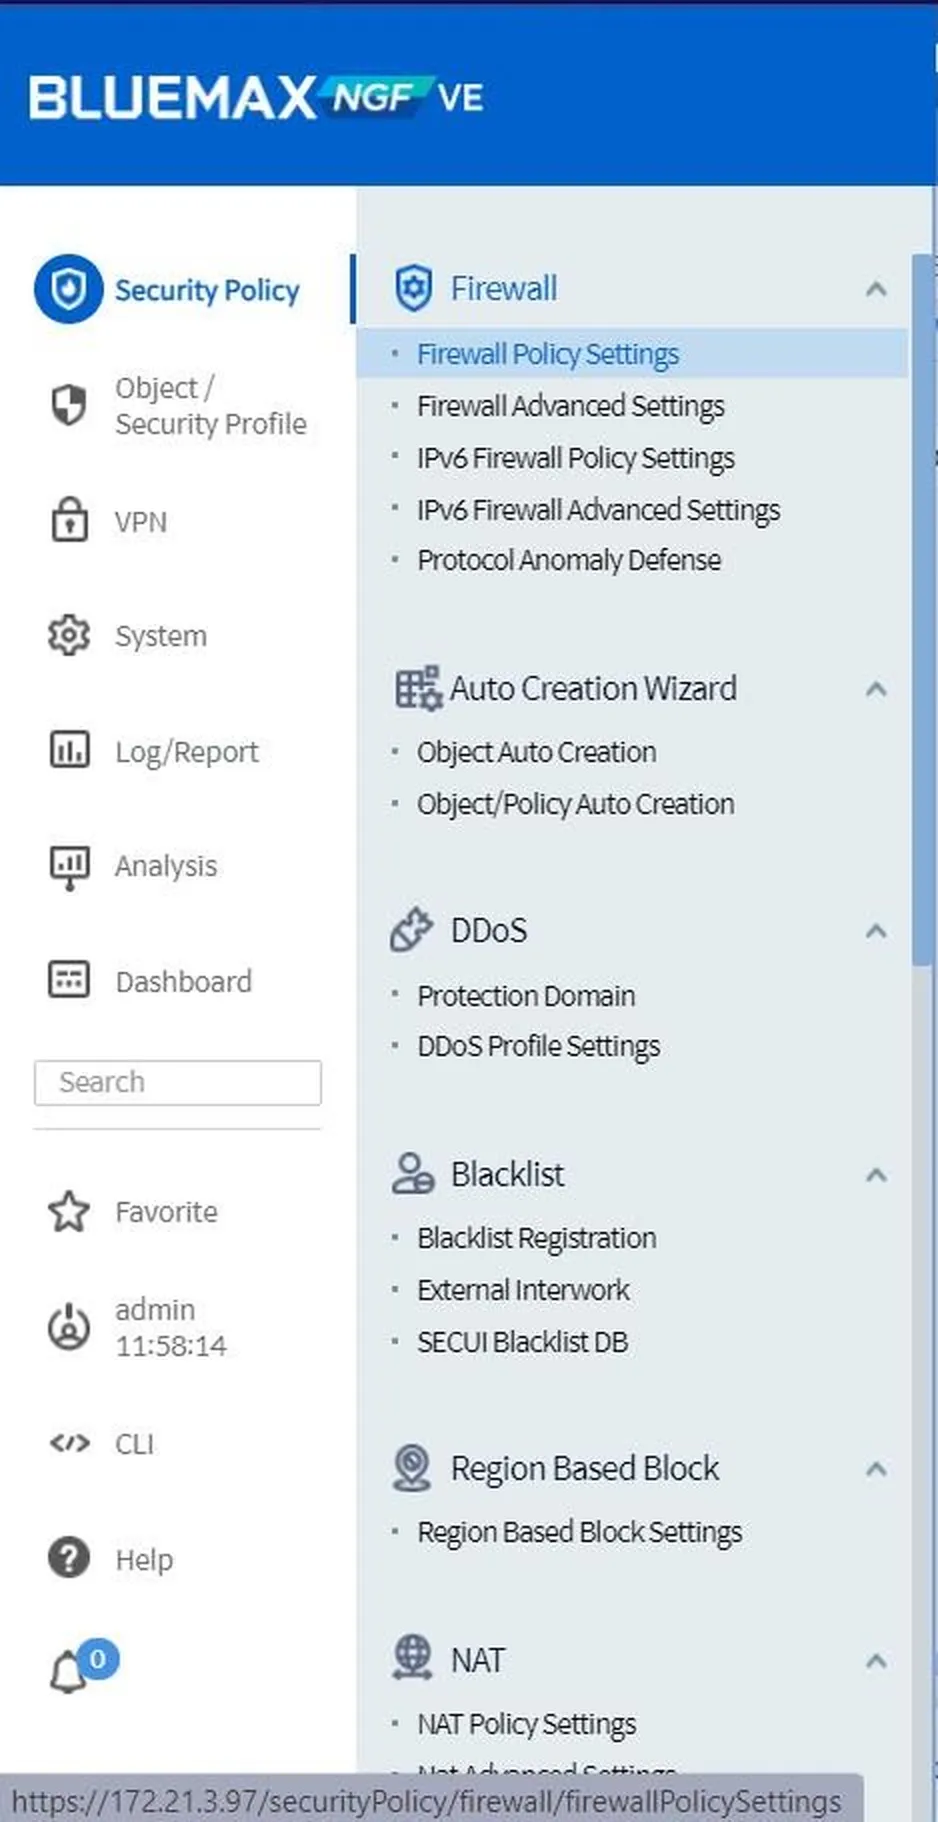Click the admin session label
Image resolution: width=938 pixels, height=1822 pixels.
[x=171, y=1327]
